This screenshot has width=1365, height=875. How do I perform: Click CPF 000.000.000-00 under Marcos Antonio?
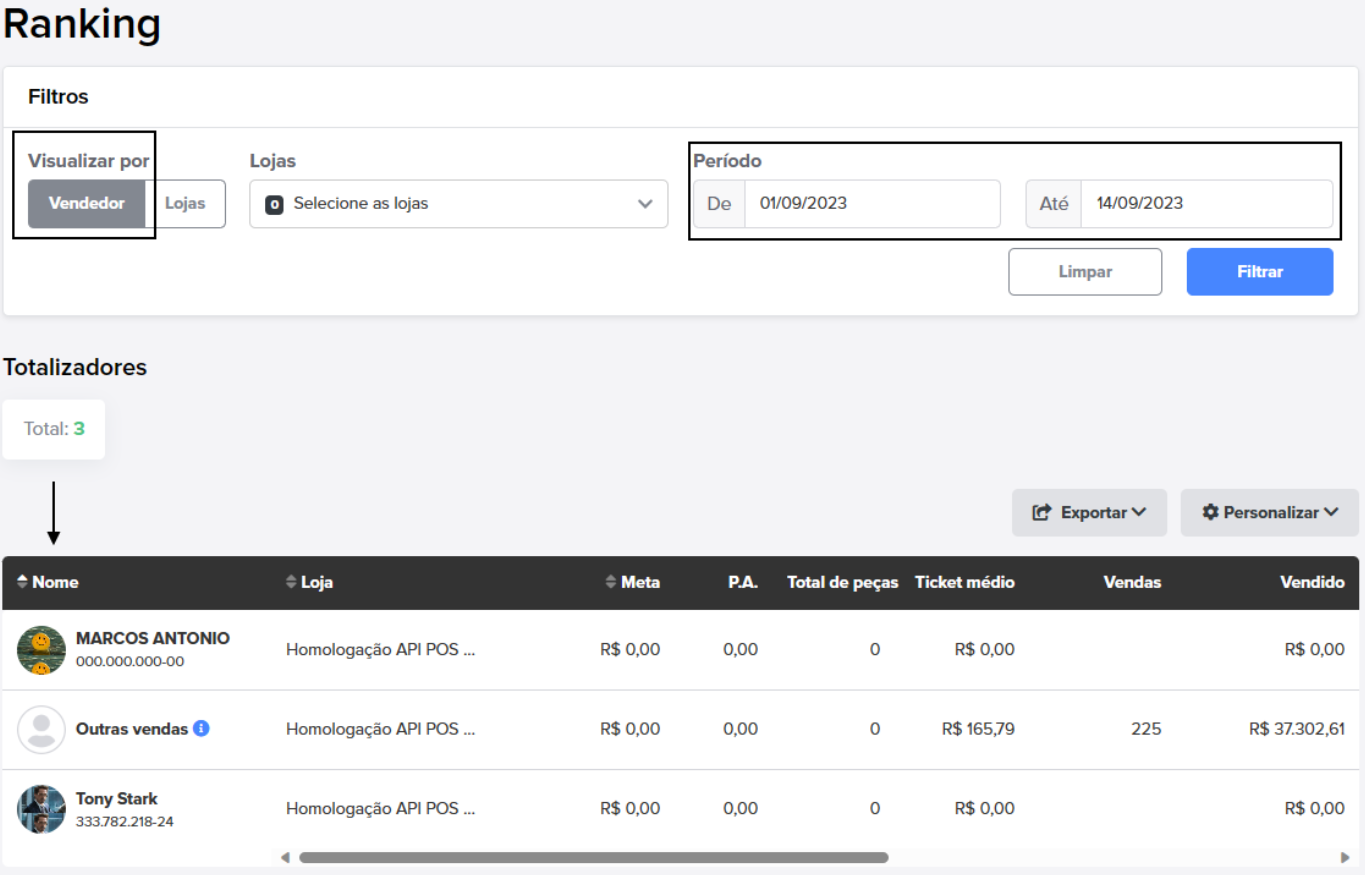click(x=130, y=661)
